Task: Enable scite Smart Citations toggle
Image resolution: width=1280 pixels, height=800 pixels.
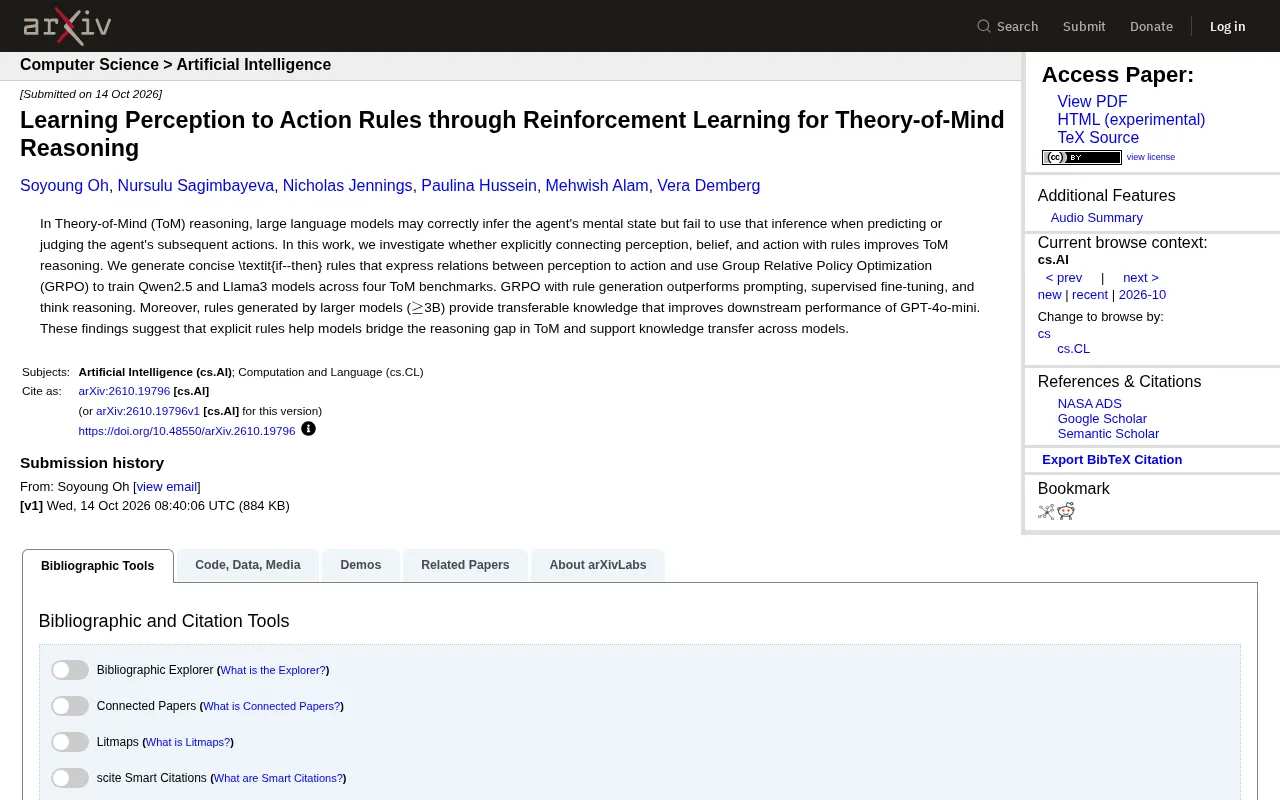Action: pyautogui.click(x=70, y=778)
